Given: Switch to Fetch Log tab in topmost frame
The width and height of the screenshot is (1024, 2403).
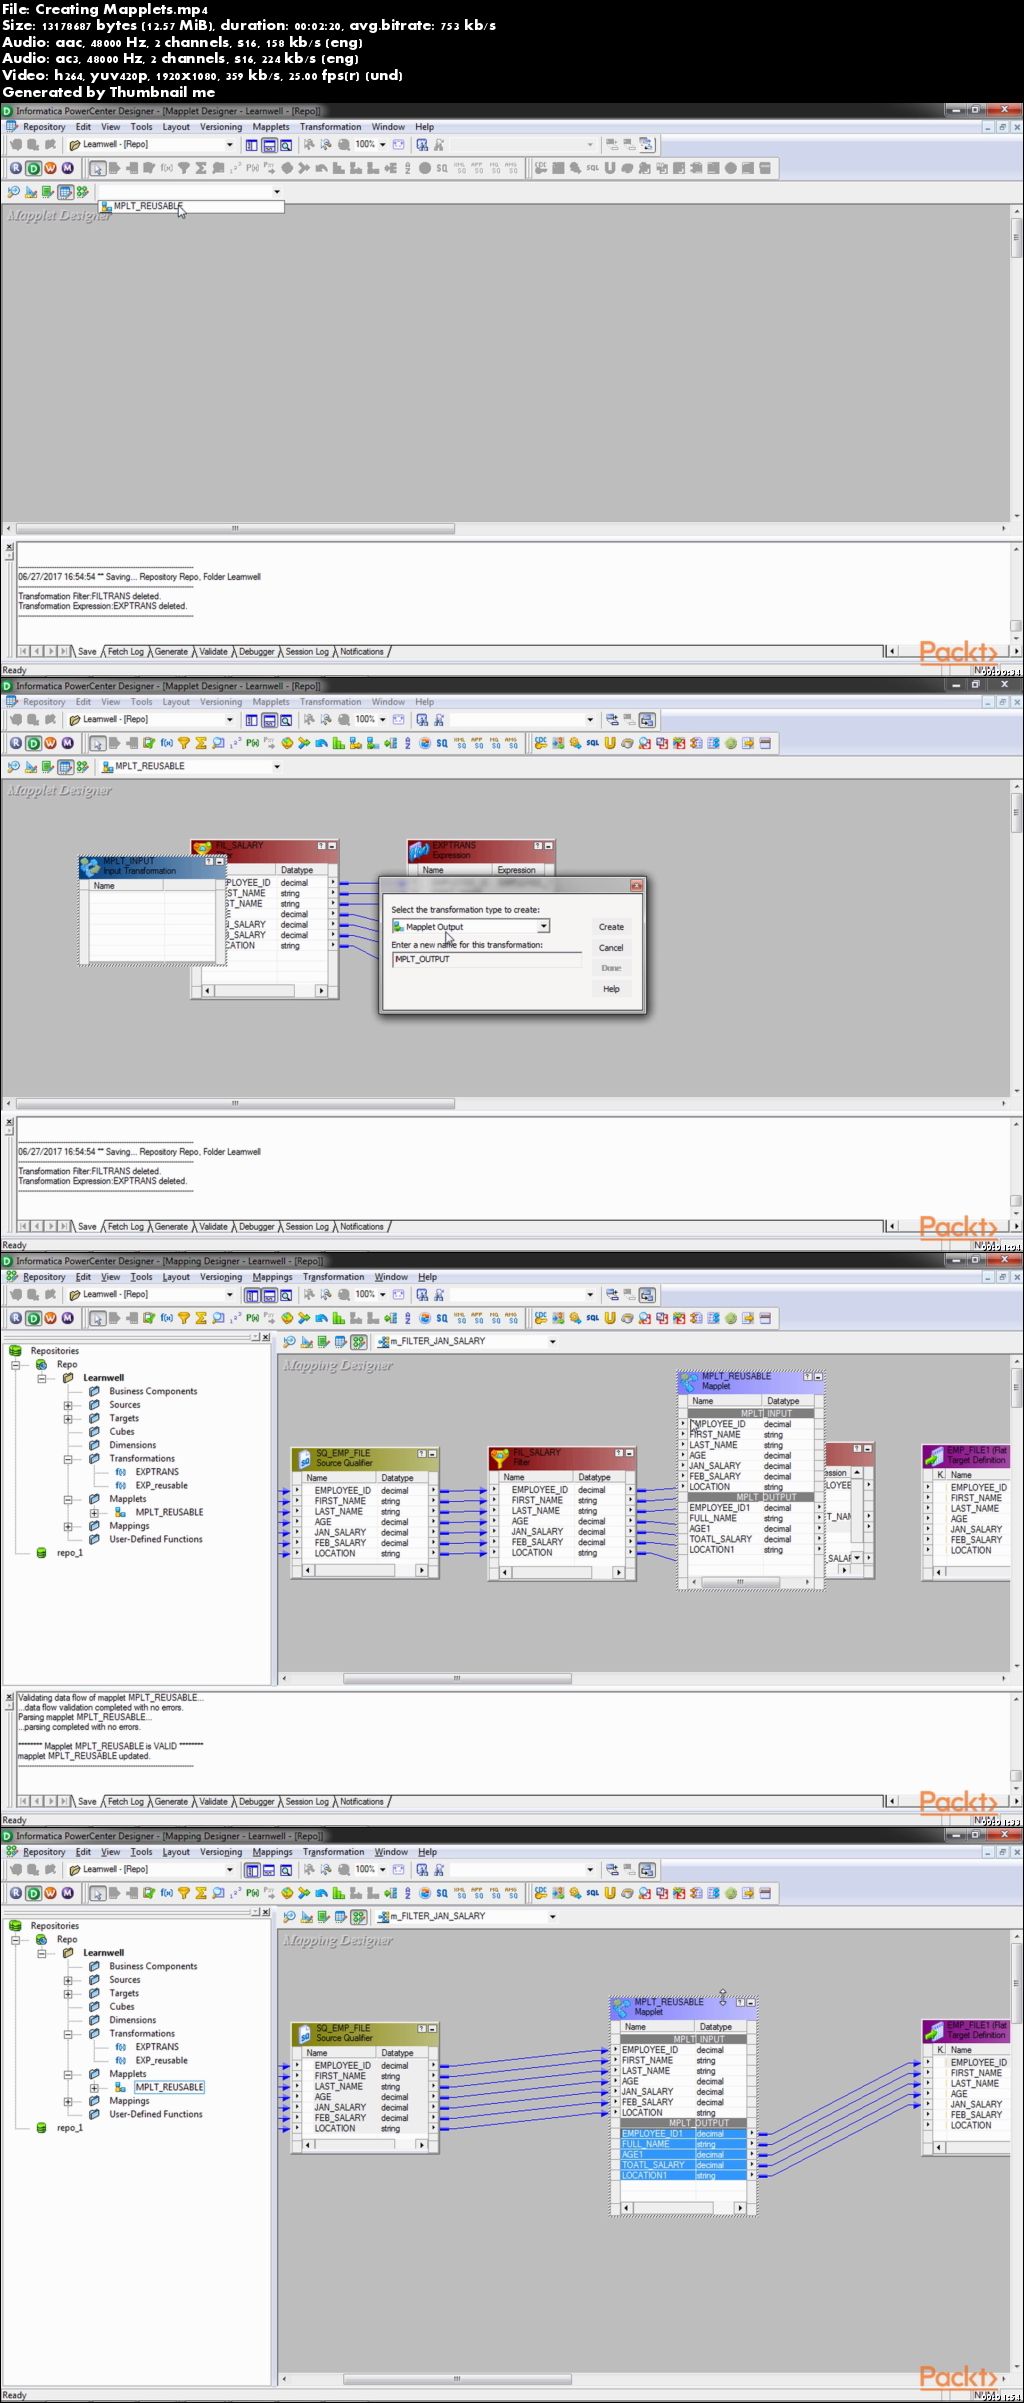Looking at the screenshot, I should click(125, 651).
